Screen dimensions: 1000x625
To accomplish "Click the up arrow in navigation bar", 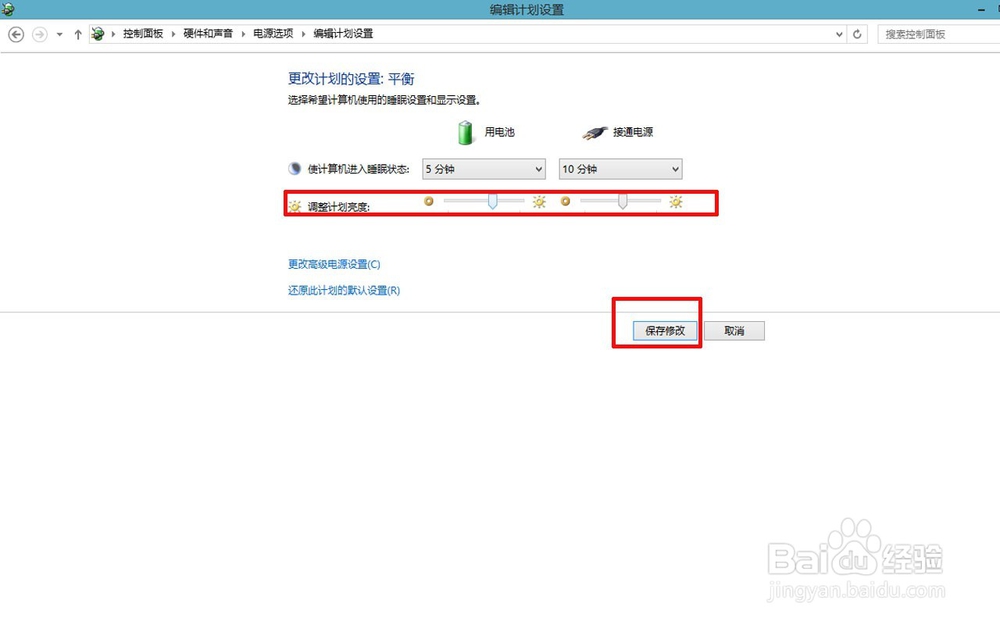I will [77, 33].
